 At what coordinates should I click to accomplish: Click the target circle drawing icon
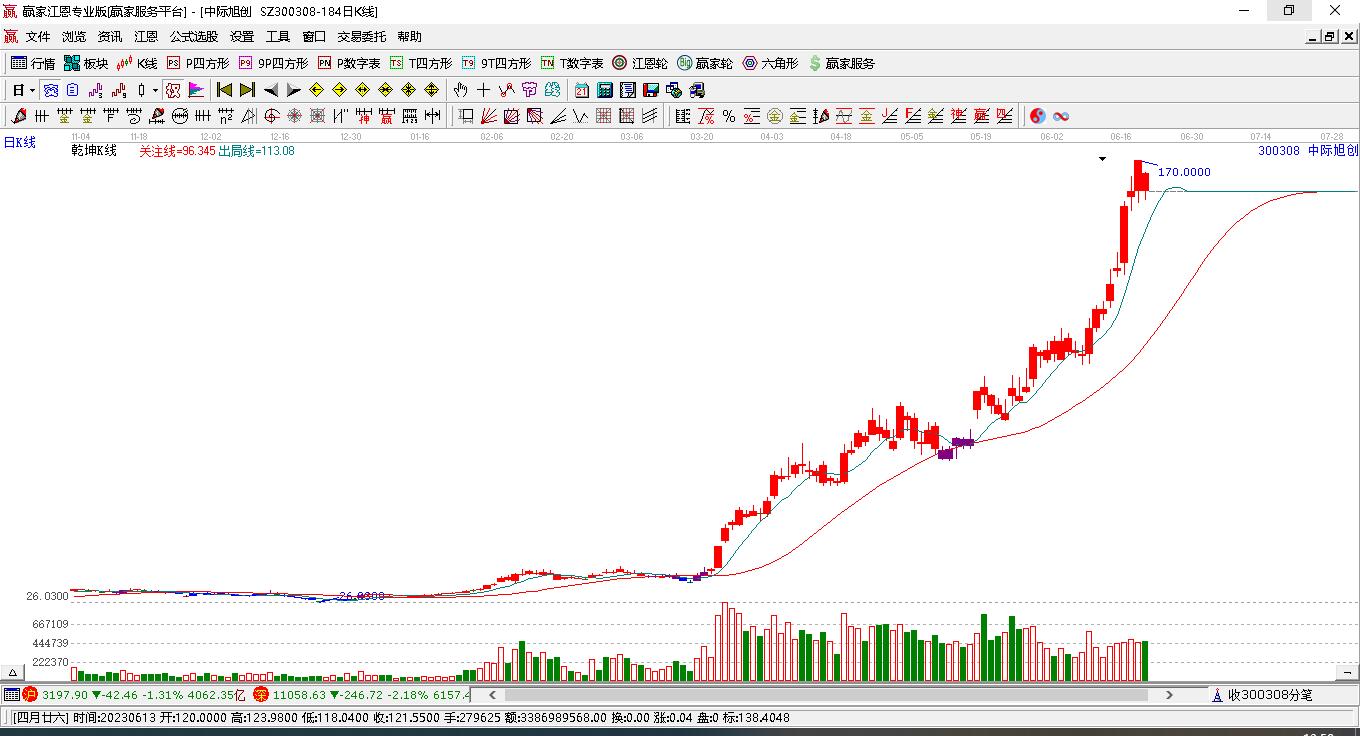pyautogui.click(x=271, y=116)
